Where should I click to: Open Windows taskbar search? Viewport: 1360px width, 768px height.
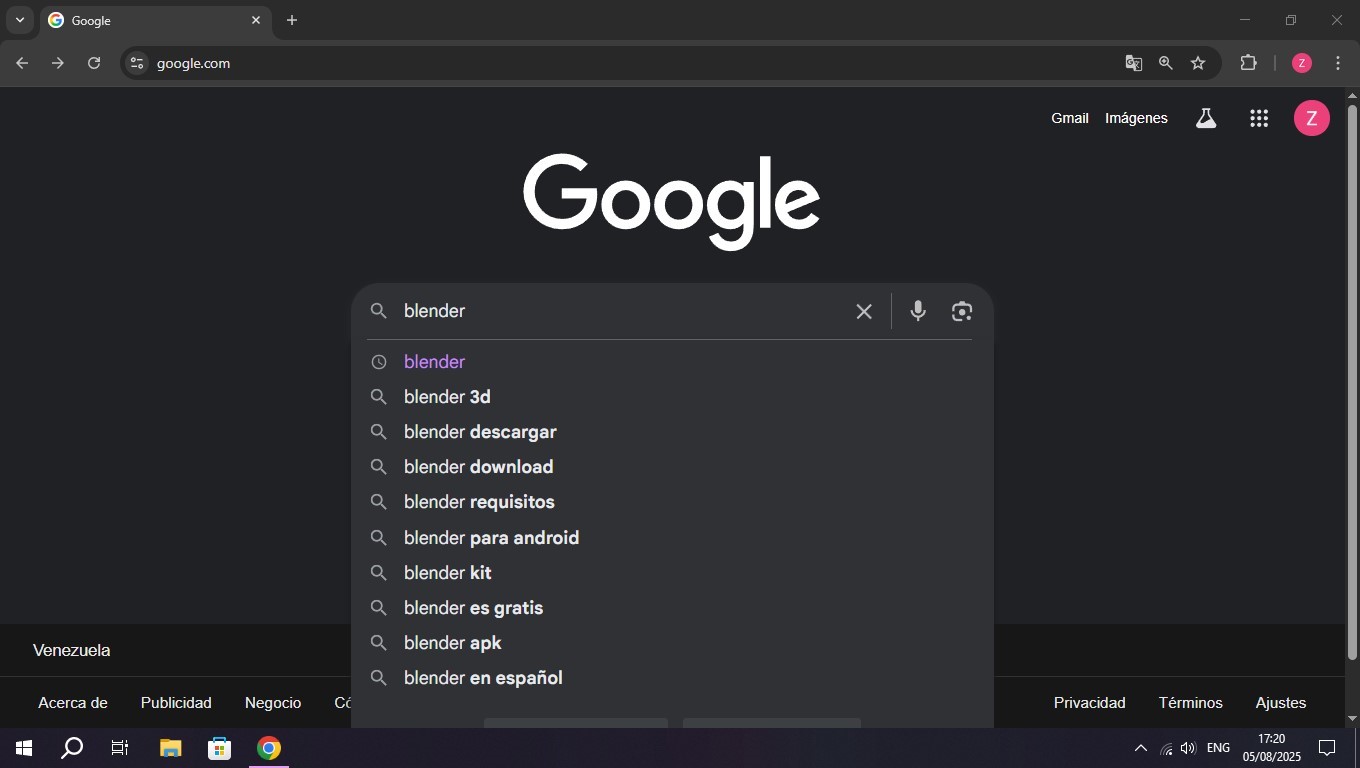click(x=71, y=748)
